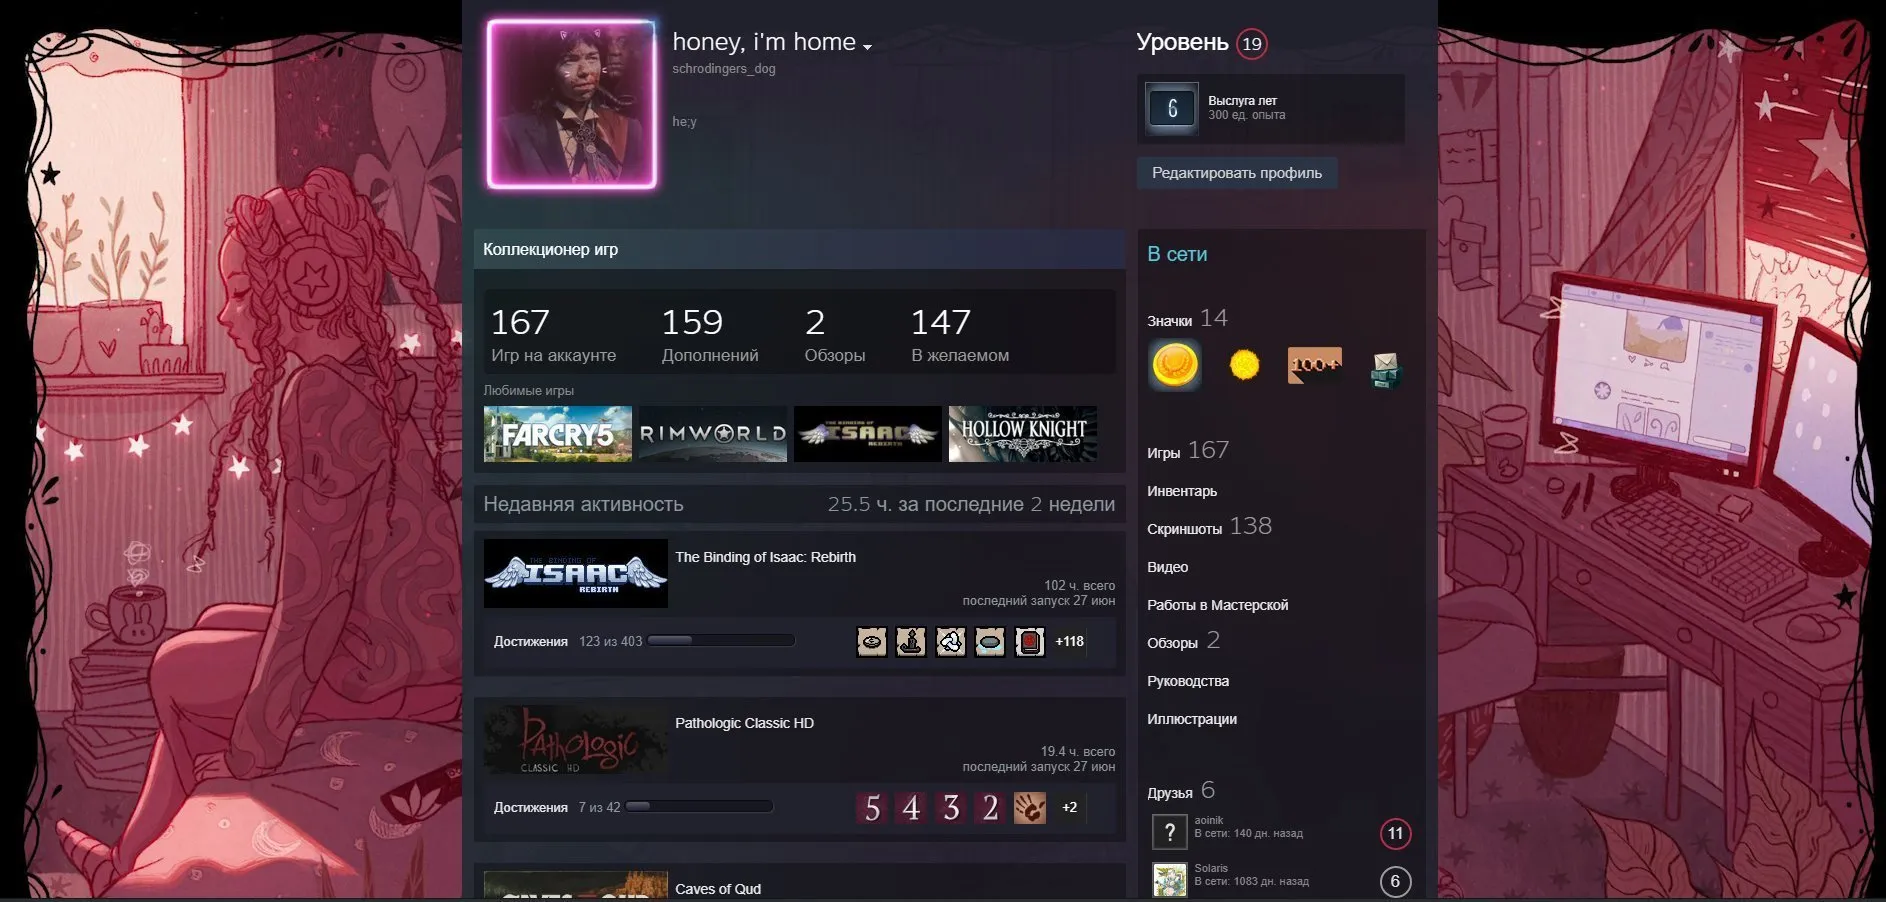This screenshot has height=902, width=1886.
Task: Expand the profile name dropdown arrow
Action: tap(867, 46)
